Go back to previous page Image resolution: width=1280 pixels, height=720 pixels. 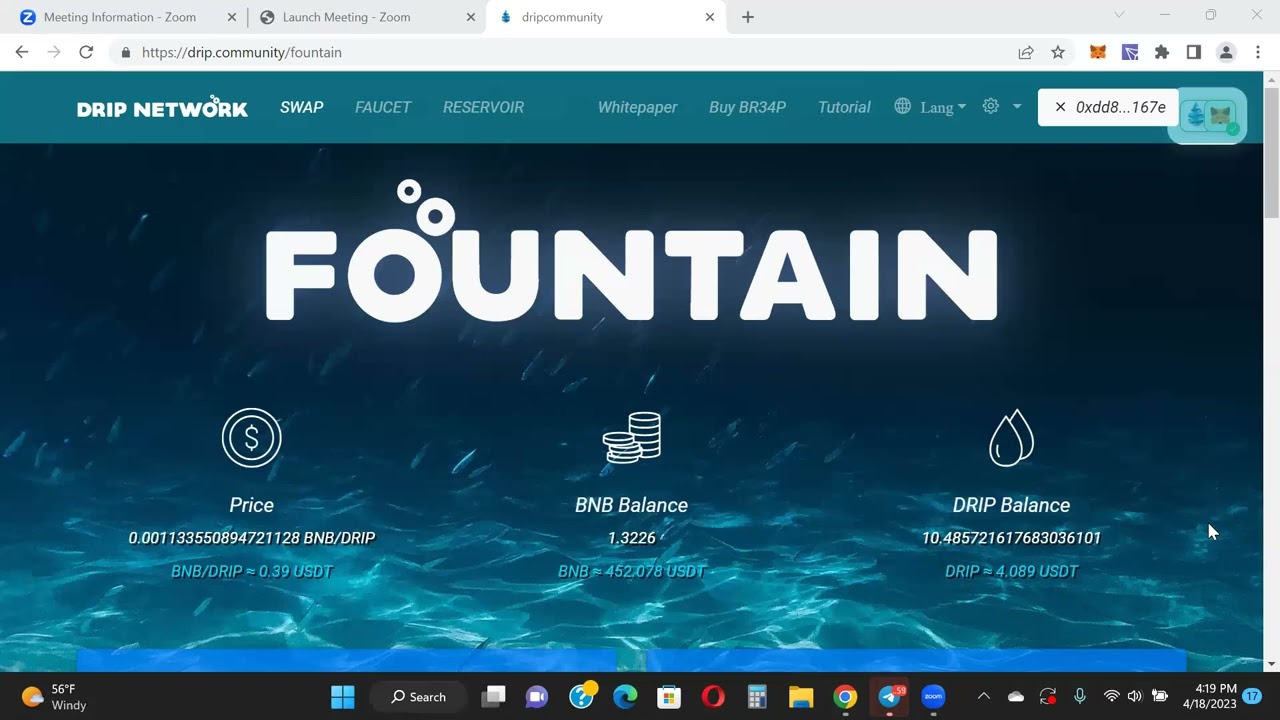(22, 52)
